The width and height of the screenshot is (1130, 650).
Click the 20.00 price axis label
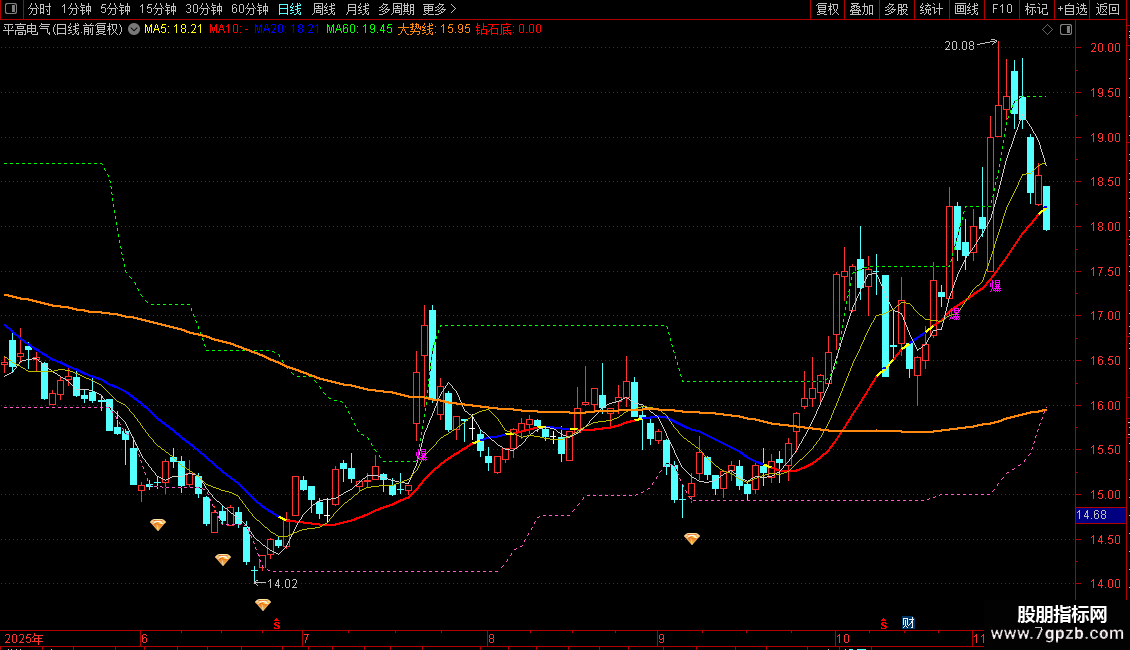tap(1105, 48)
